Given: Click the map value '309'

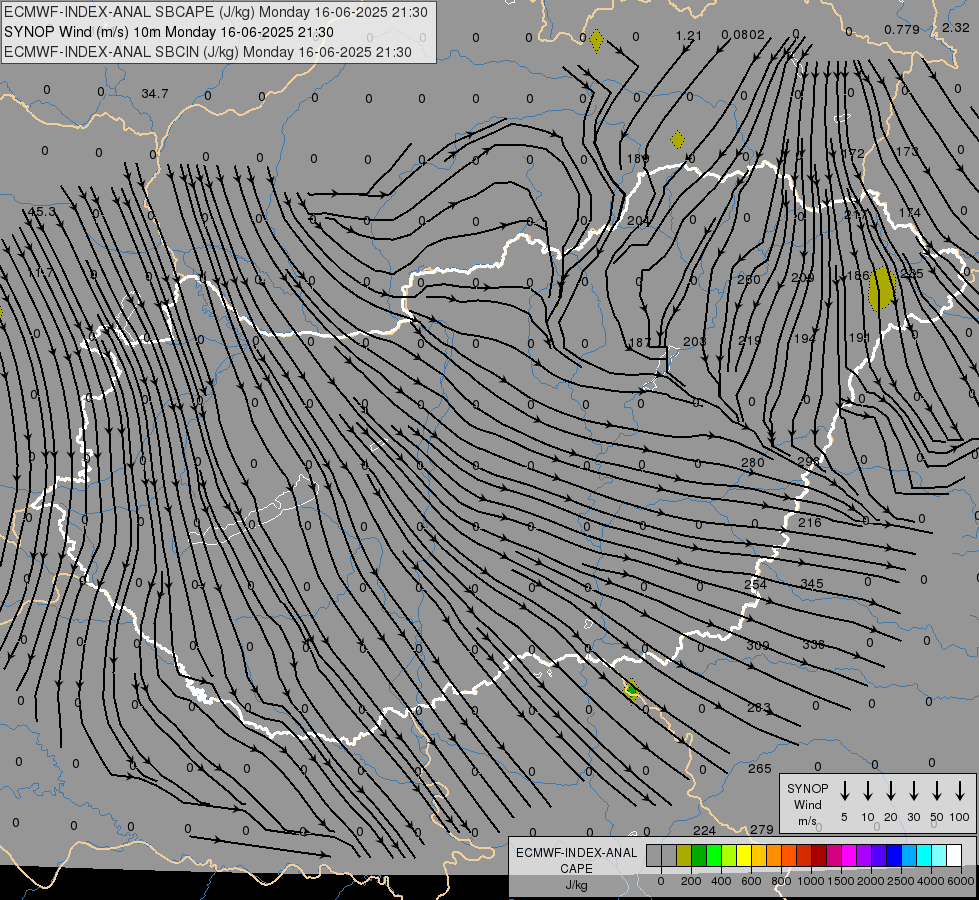Looking at the screenshot, I should point(758,646).
